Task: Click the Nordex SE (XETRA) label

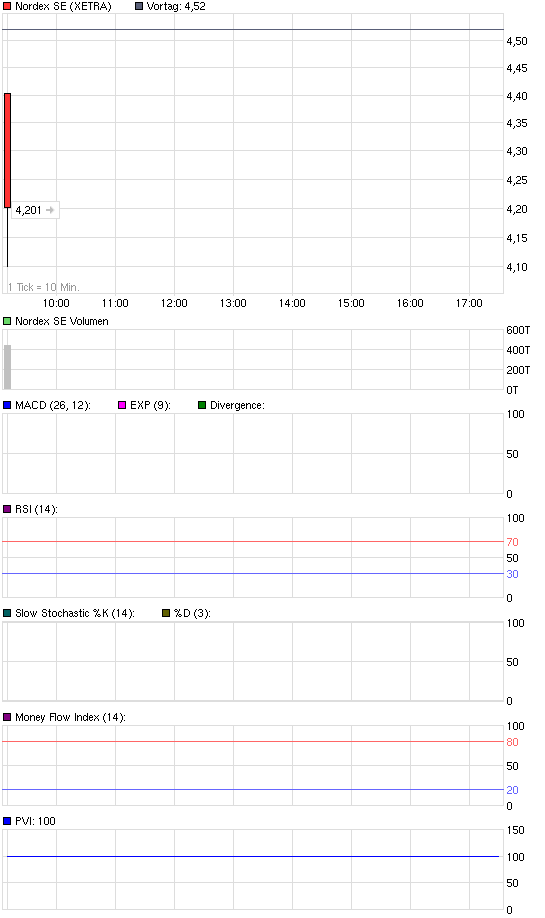Action: [63, 6]
